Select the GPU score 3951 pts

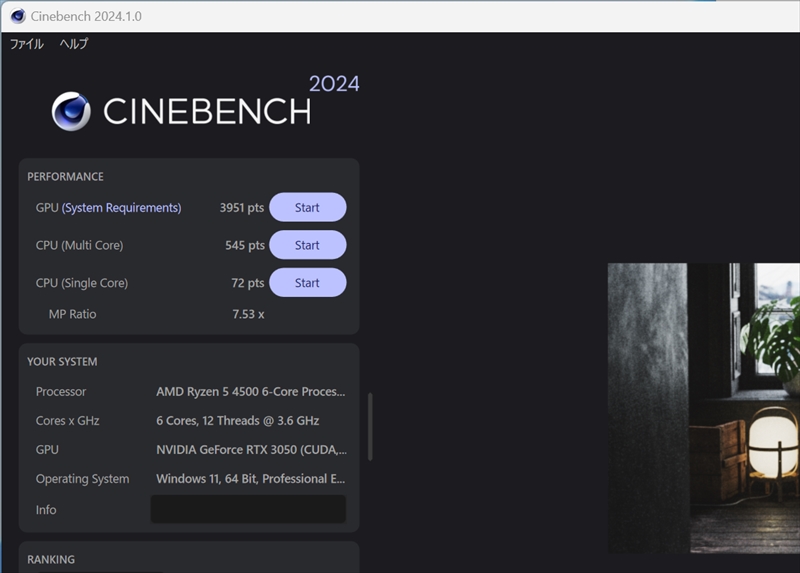coord(242,208)
